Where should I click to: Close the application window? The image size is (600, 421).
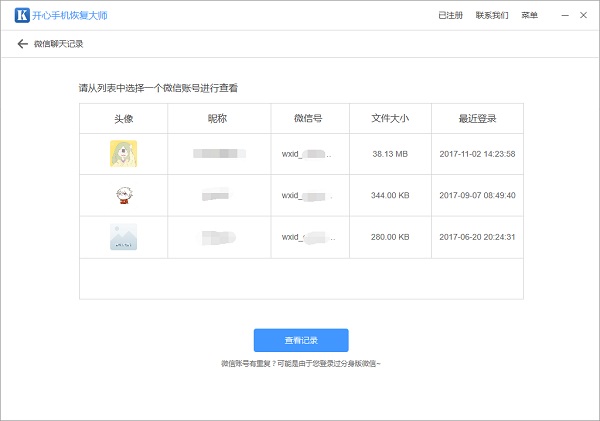(583, 15)
